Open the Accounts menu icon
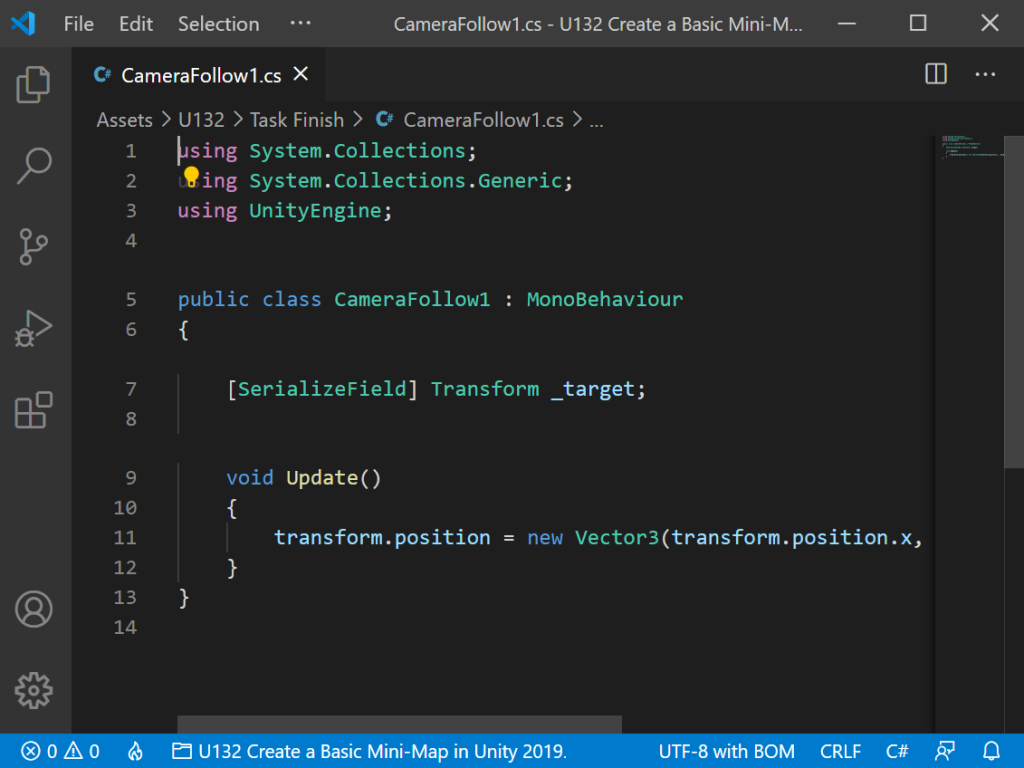Viewport: 1024px width, 768px height. [34, 609]
